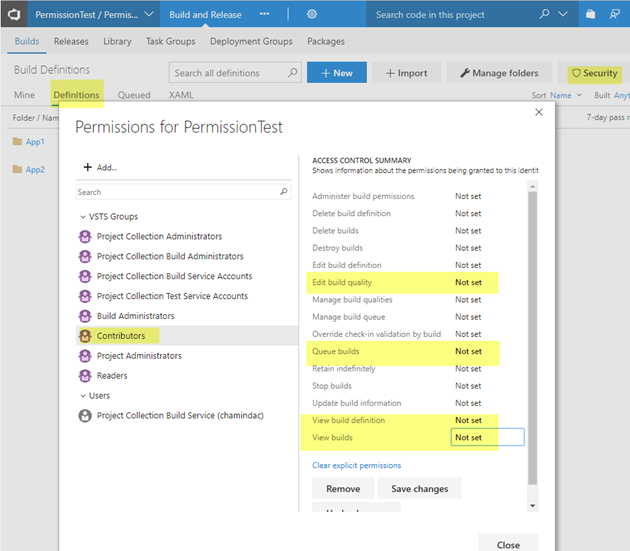Select Project Administrators group icon
The width and height of the screenshot is (630, 551).
[x=85, y=356]
